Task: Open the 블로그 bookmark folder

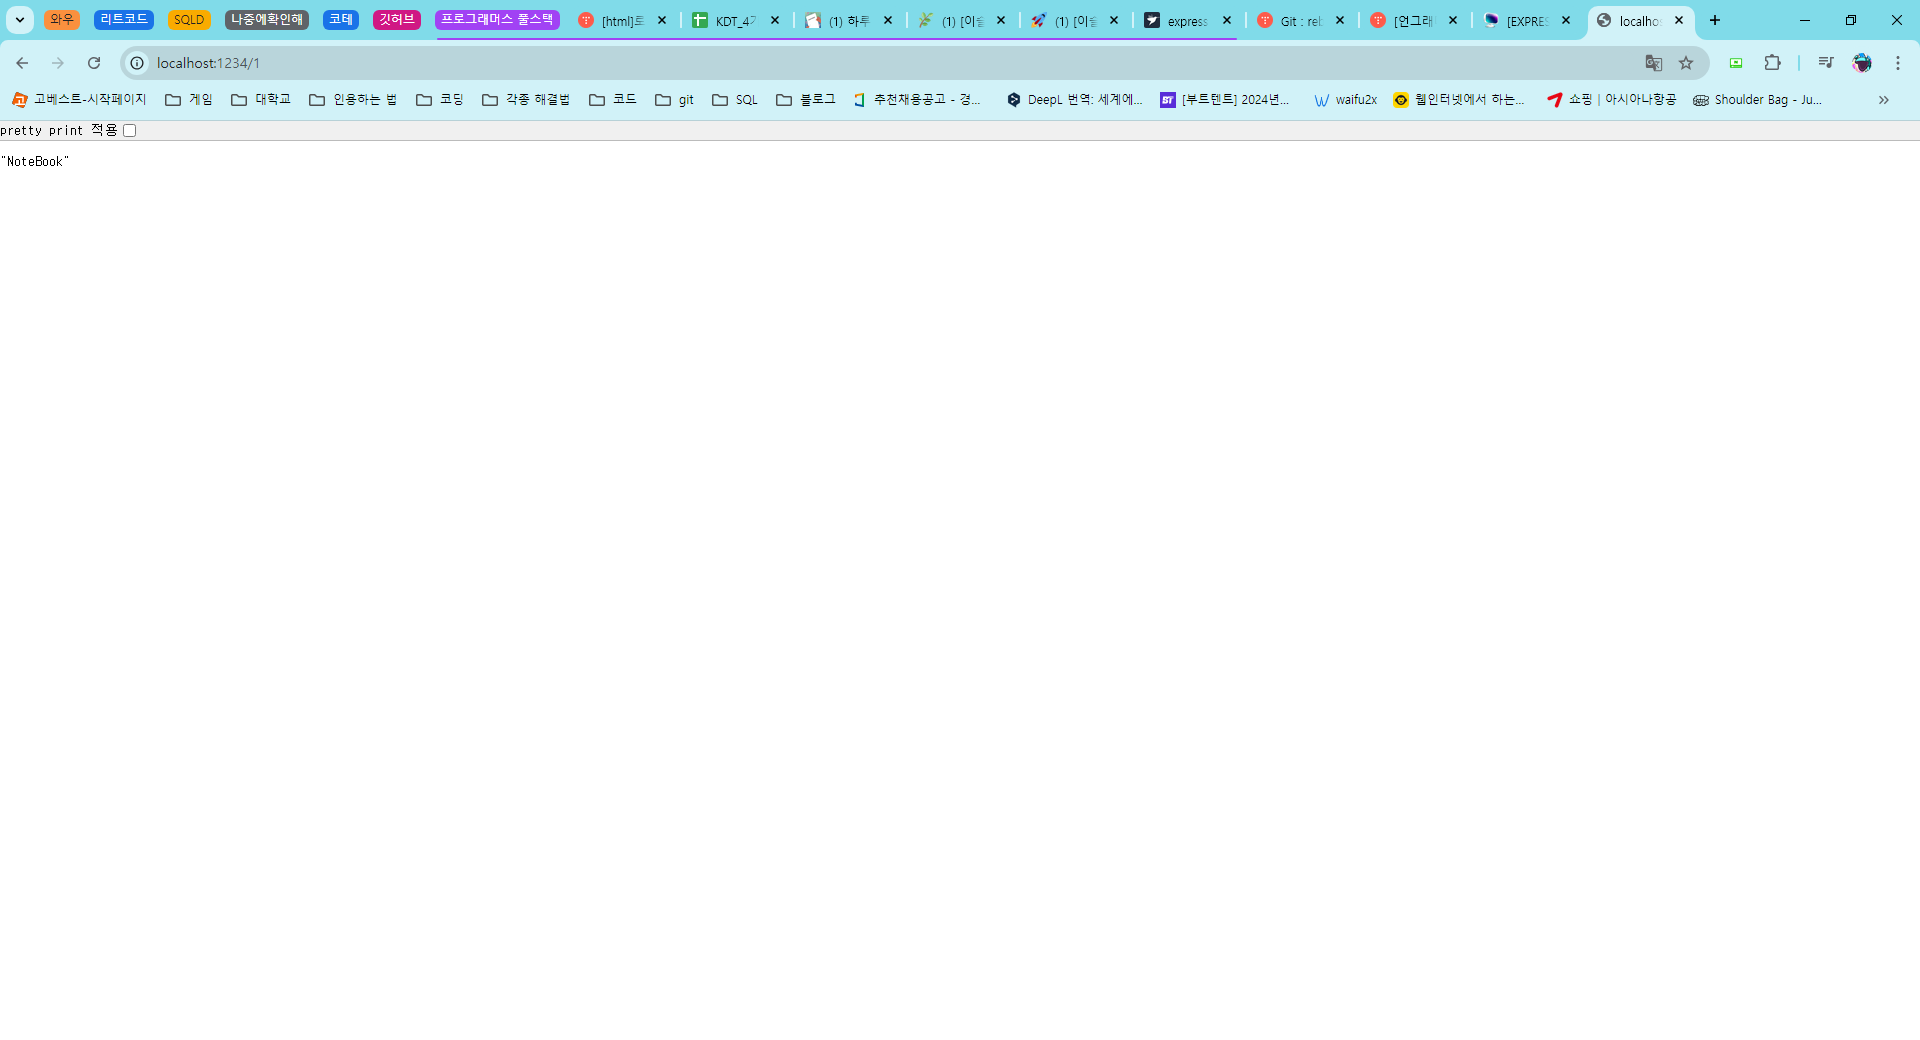Action: coord(806,100)
